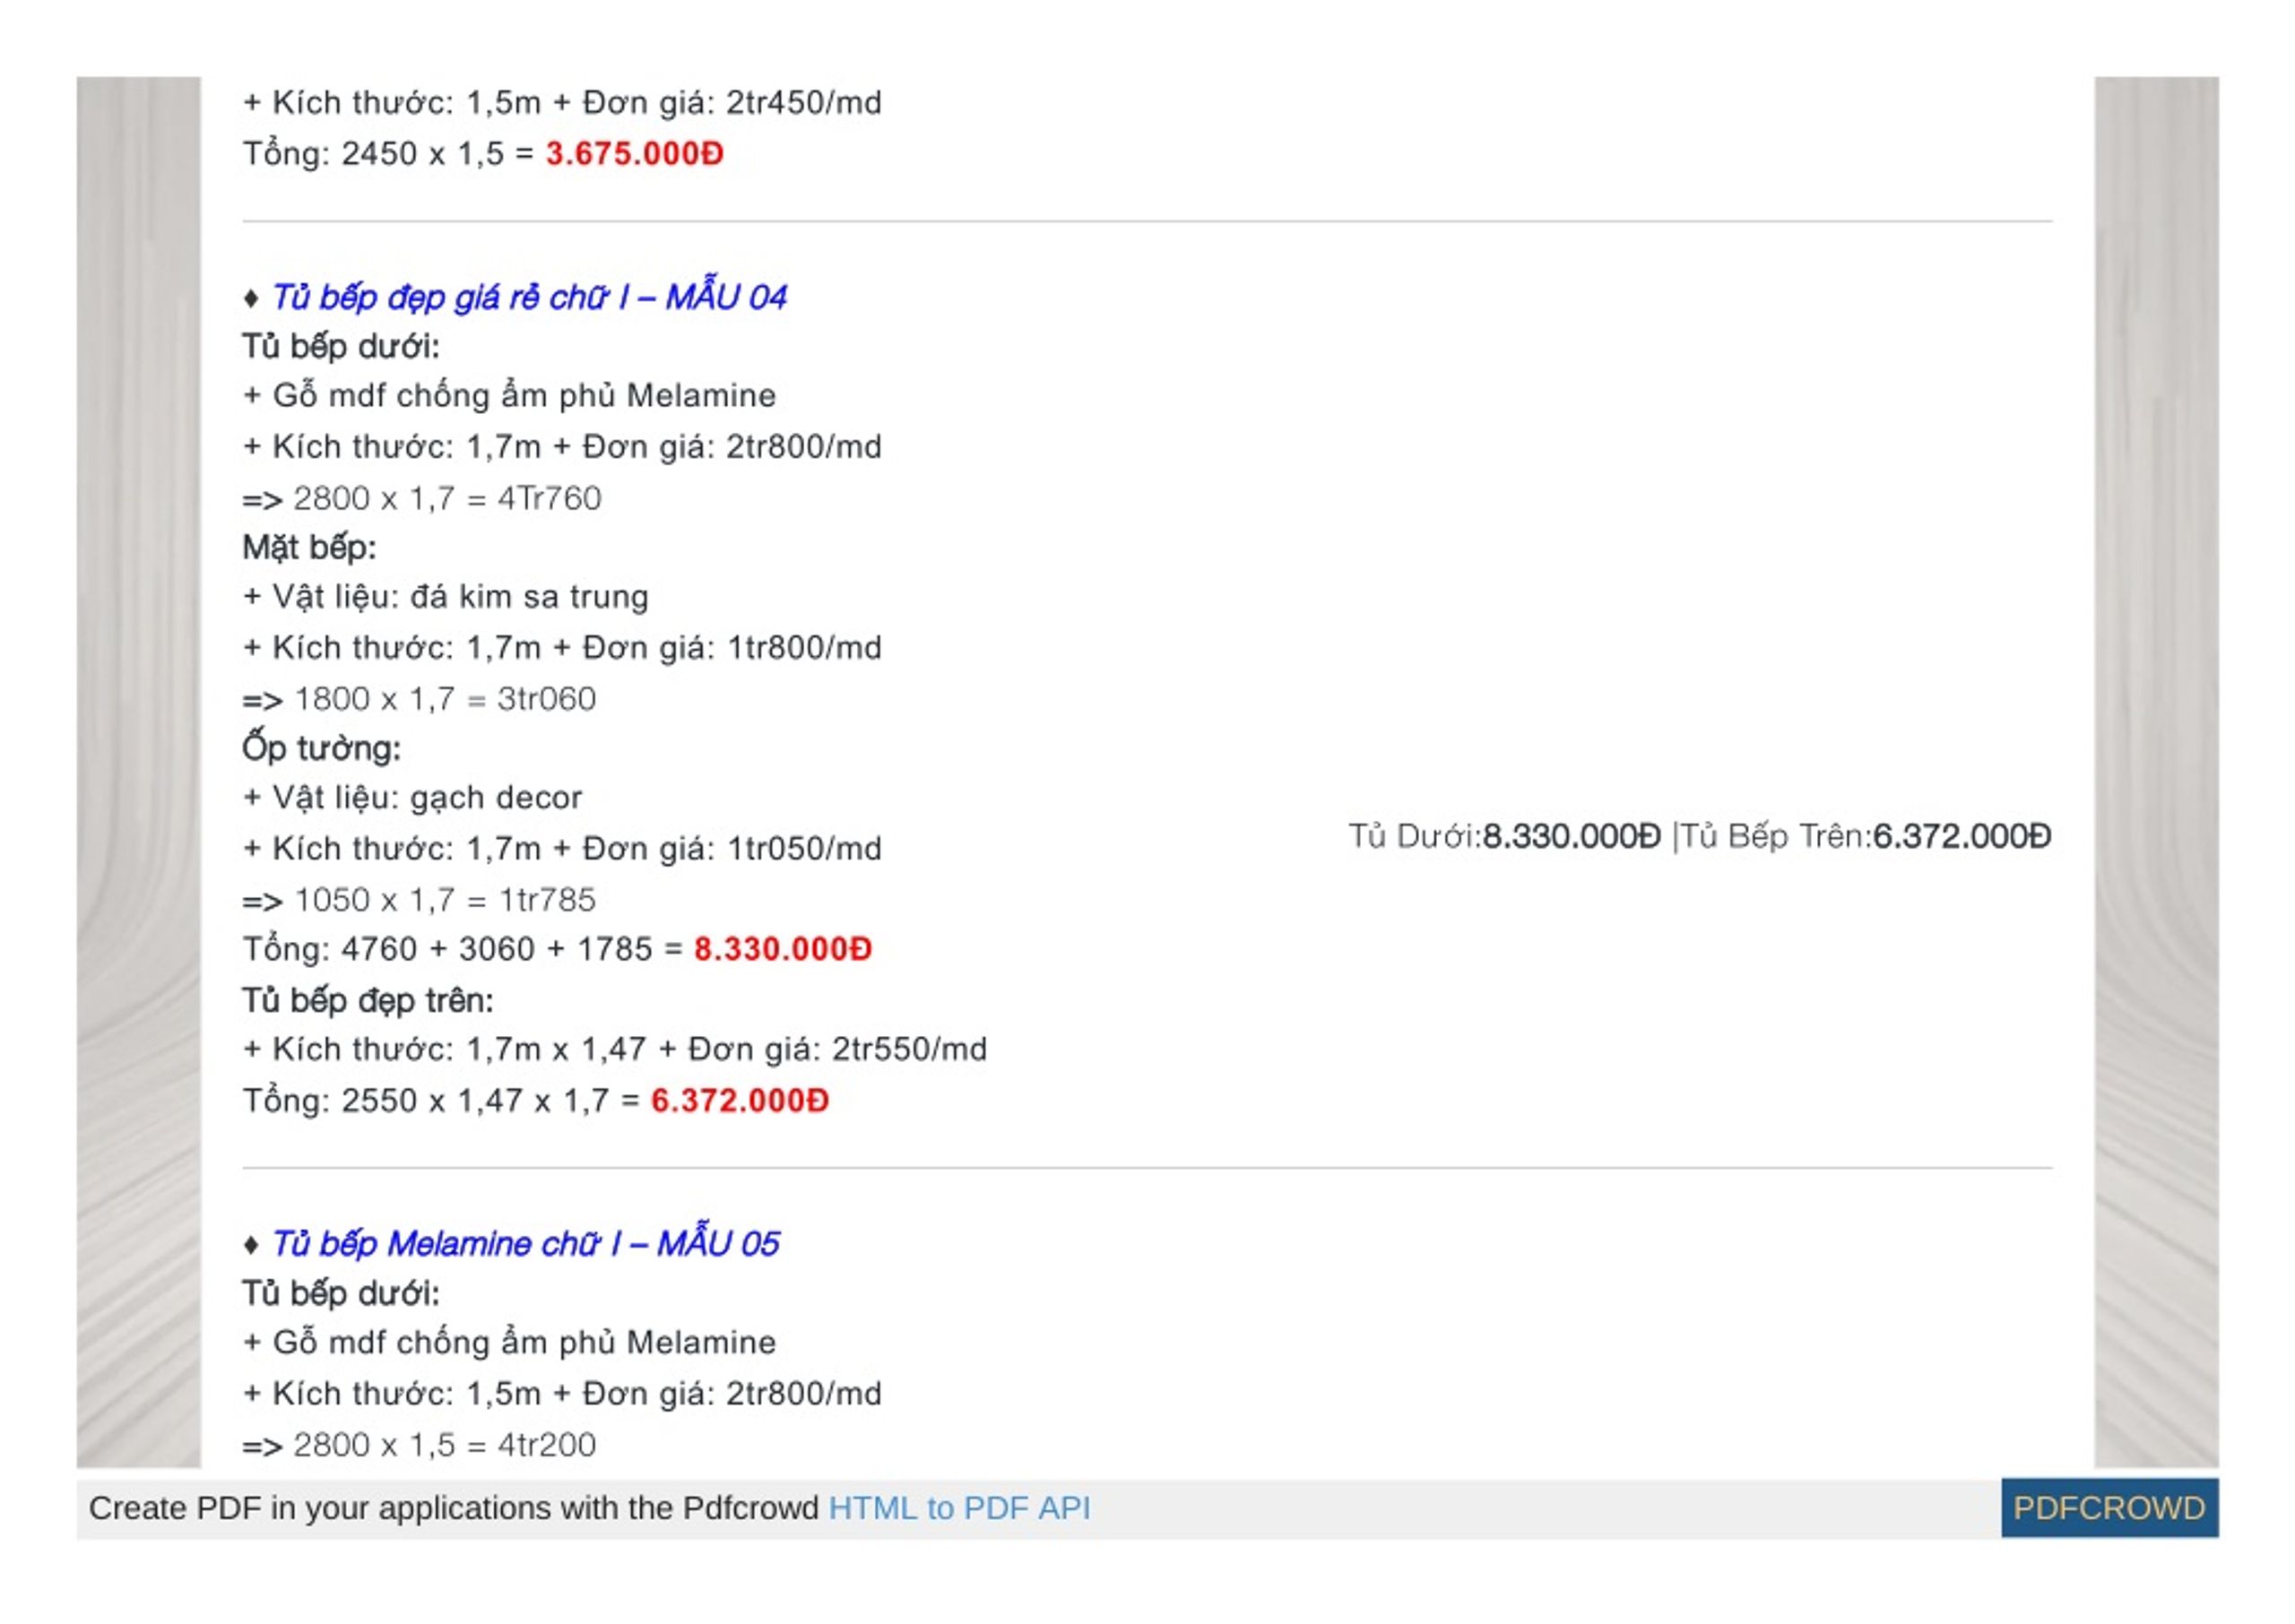Open the 'Tủ bếp đẹp giá rẻ chữ I – MẪU 04' link
The height and width of the screenshot is (1624, 2295).
point(529,297)
